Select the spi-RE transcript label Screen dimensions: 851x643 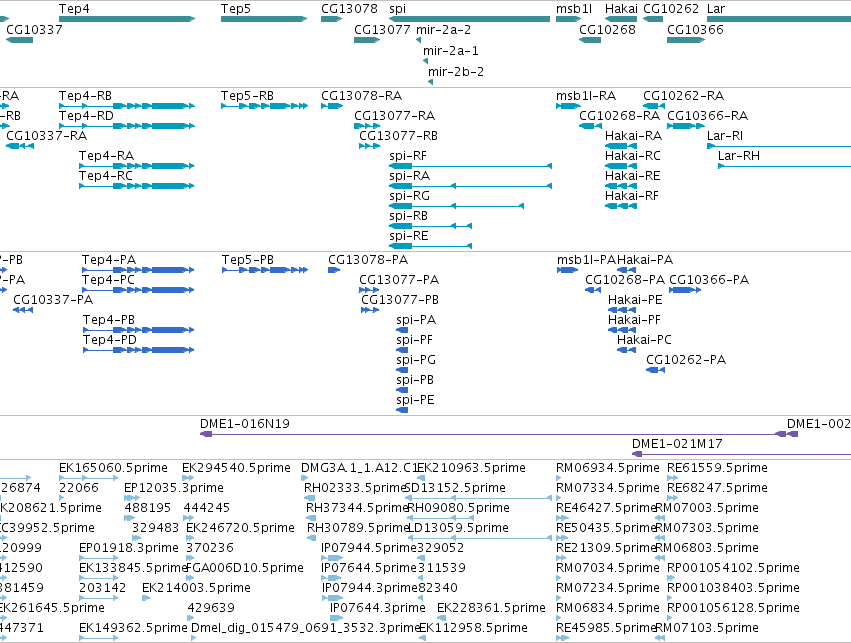(409, 237)
